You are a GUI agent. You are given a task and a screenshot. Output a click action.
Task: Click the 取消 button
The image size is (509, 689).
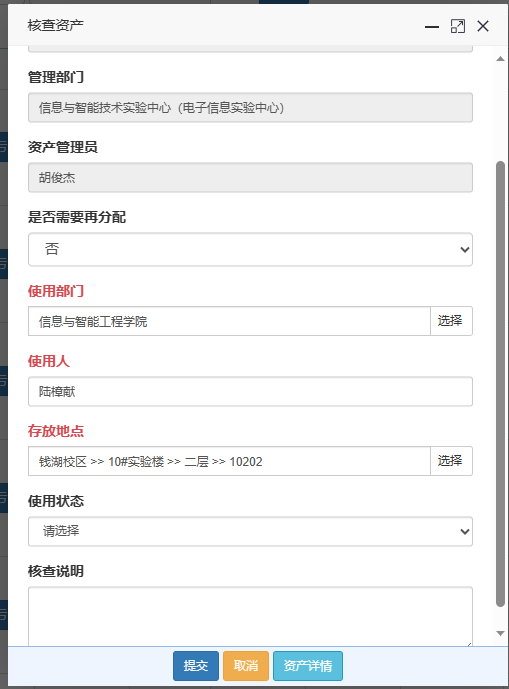point(246,666)
